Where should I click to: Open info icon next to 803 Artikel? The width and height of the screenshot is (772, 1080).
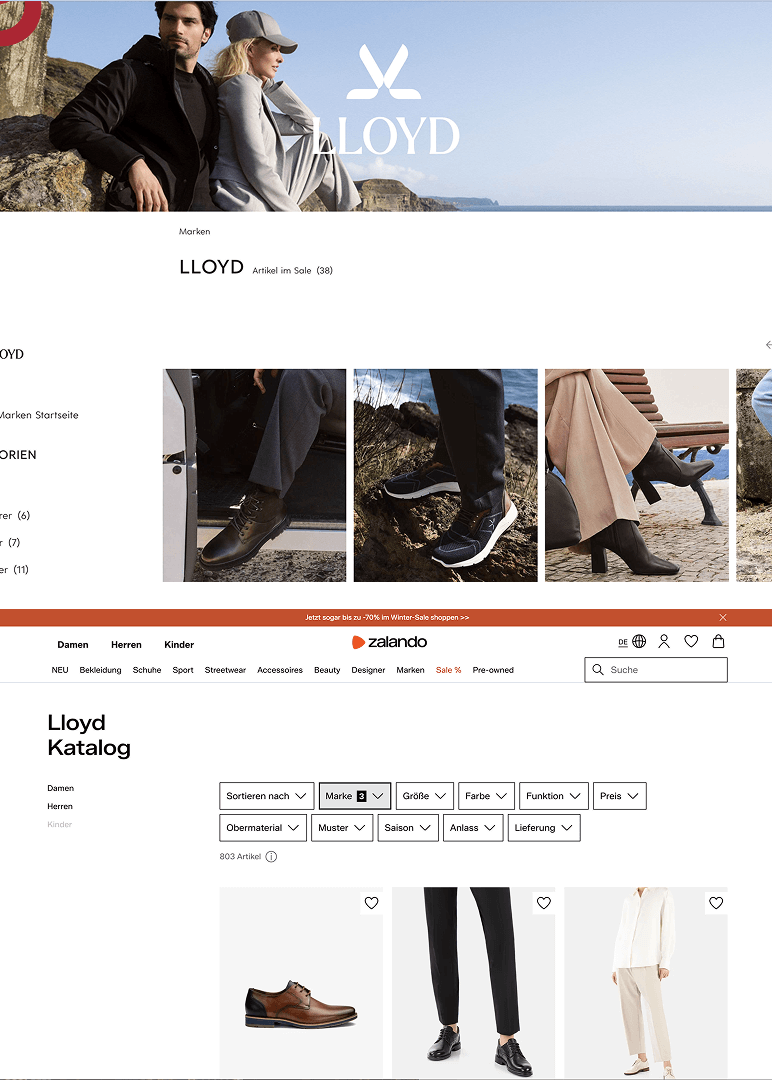tap(271, 857)
